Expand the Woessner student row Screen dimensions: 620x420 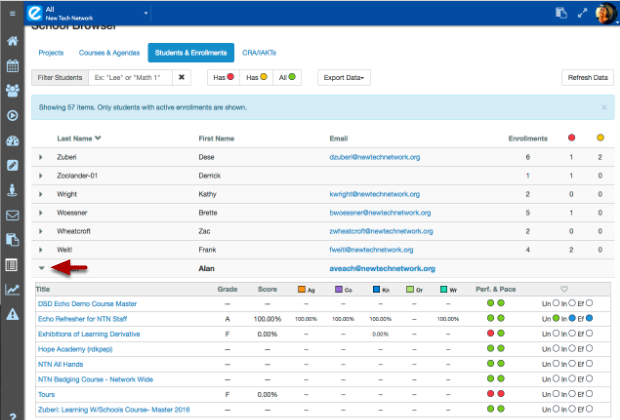(x=40, y=213)
